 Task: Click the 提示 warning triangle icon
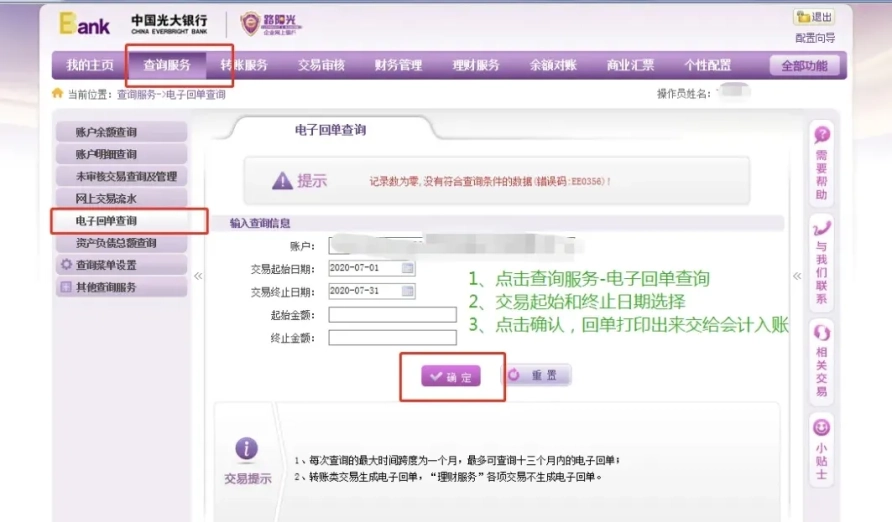coord(282,181)
